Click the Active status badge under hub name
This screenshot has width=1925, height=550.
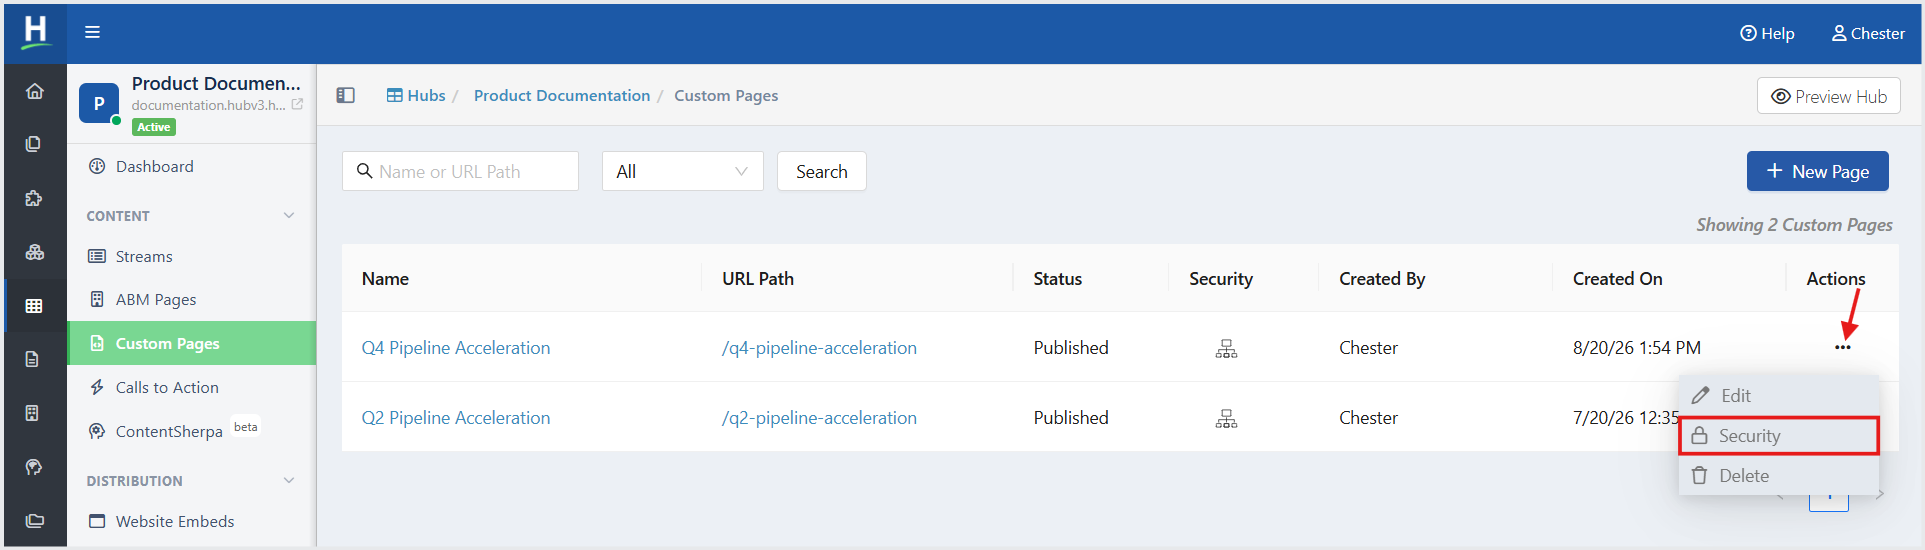[x=154, y=127]
